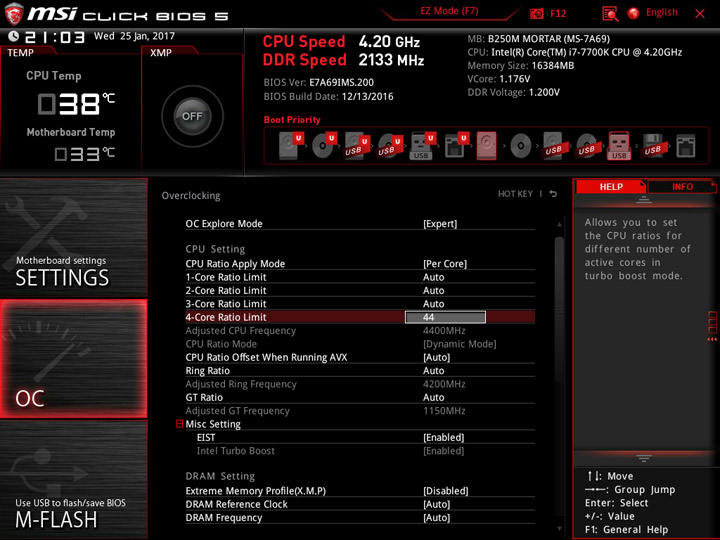Click the MSI dragon shield logo
The image size is (720, 540).
coord(13,14)
